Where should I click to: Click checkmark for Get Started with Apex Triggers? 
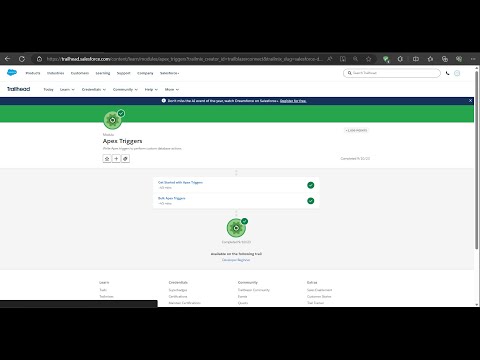(311, 185)
